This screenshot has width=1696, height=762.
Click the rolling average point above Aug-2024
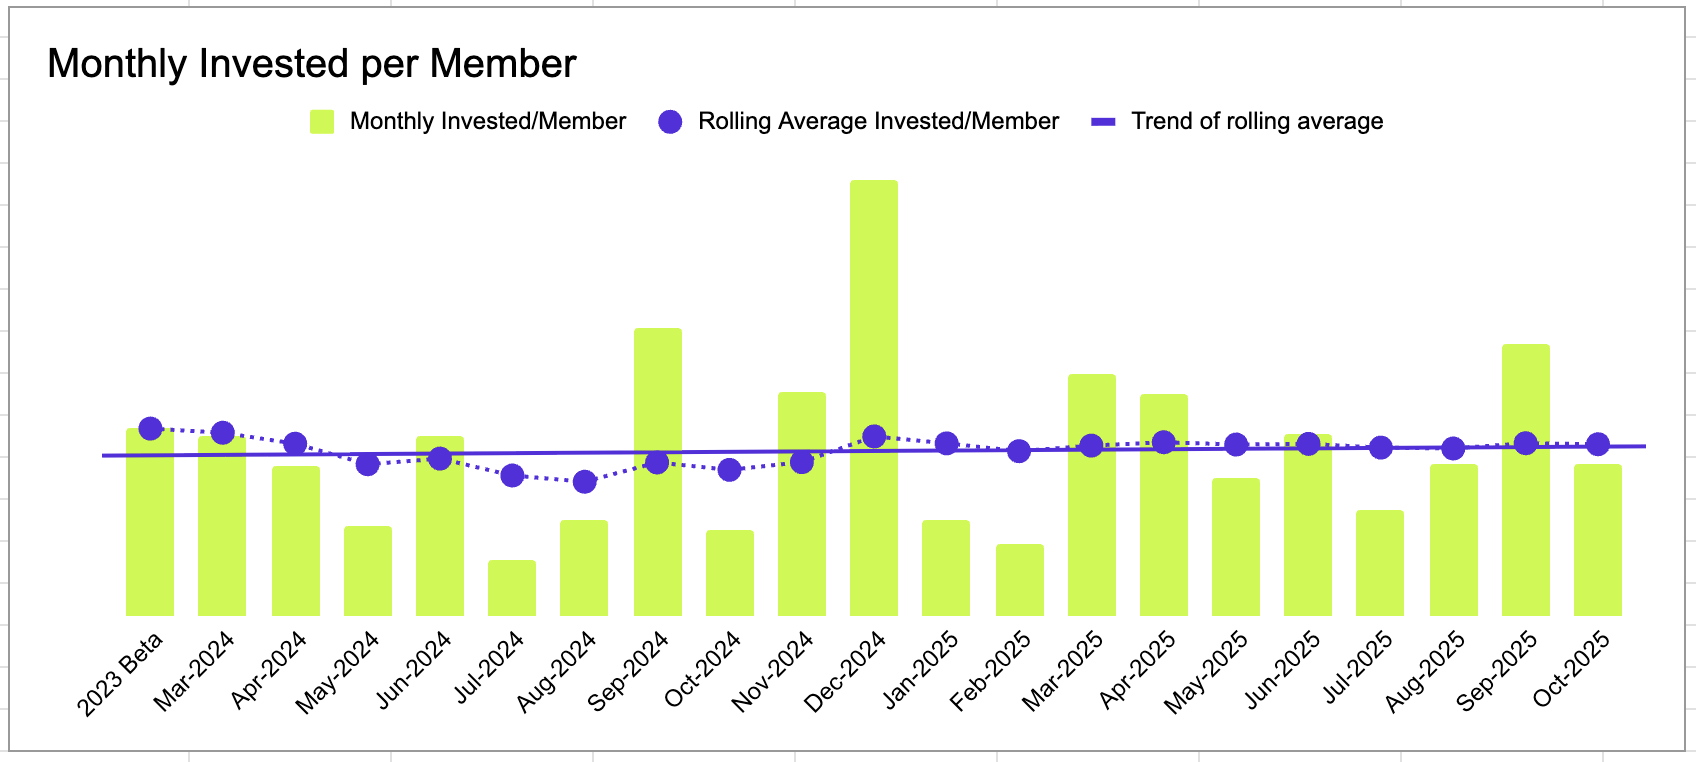[x=585, y=482]
